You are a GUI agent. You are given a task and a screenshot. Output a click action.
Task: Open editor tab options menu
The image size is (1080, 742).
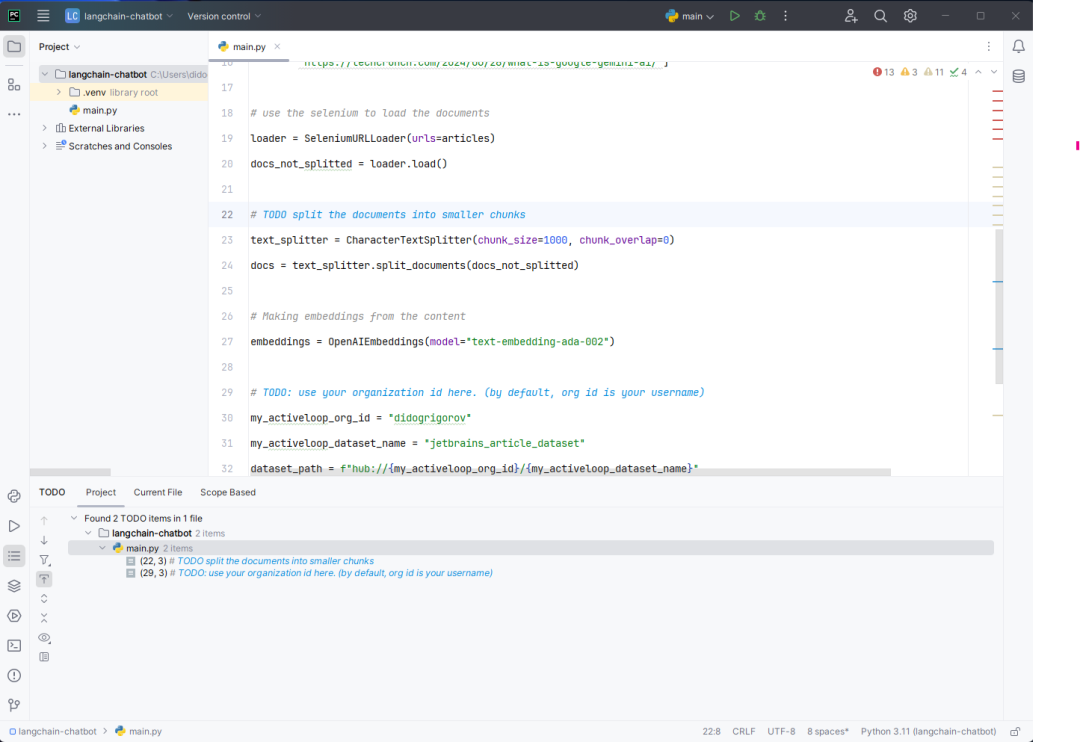[988, 47]
